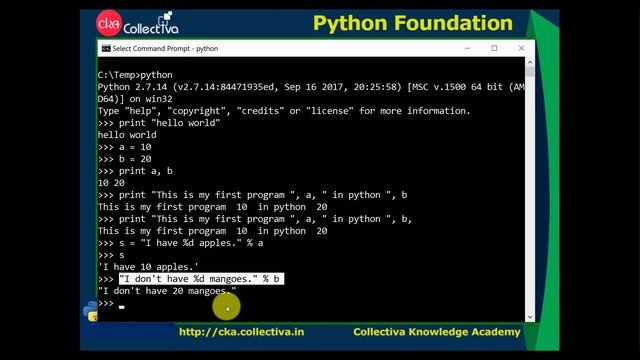The width and height of the screenshot is (640, 360).
Task: Maximize the Command Prompt window
Action: click(494, 48)
